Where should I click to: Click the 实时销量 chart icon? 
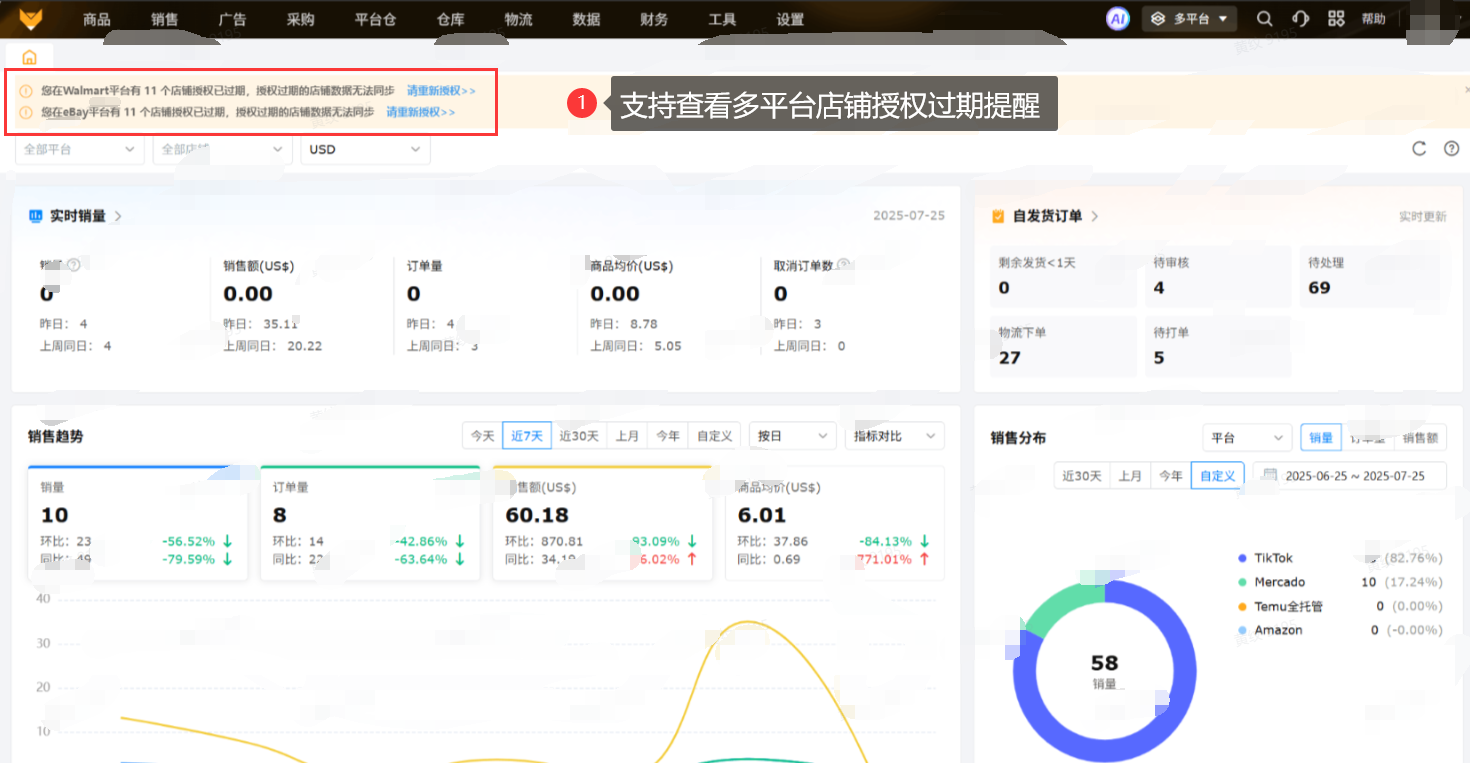[36, 216]
